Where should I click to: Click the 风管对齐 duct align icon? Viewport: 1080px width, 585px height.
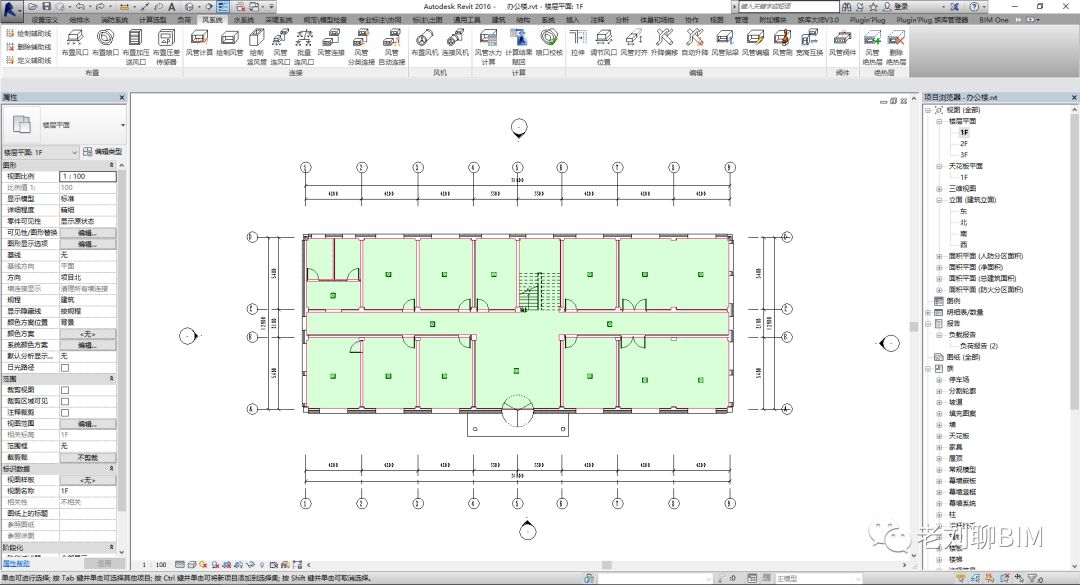point(634,42)
